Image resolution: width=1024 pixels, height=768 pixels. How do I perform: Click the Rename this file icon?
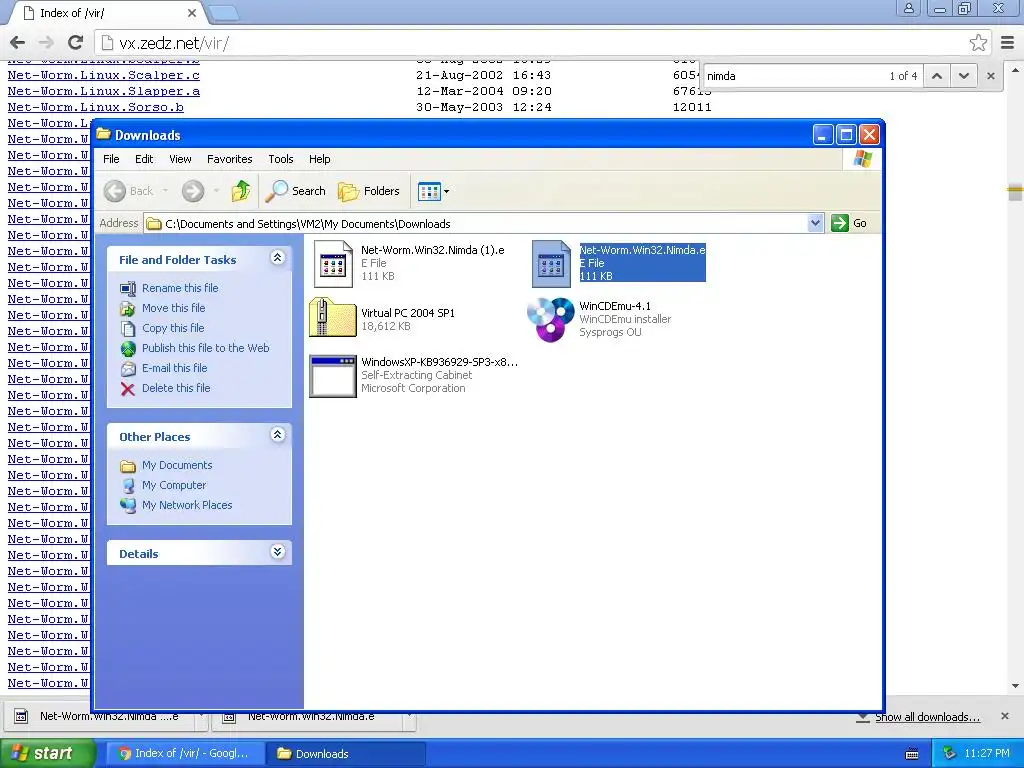[128, 289]
